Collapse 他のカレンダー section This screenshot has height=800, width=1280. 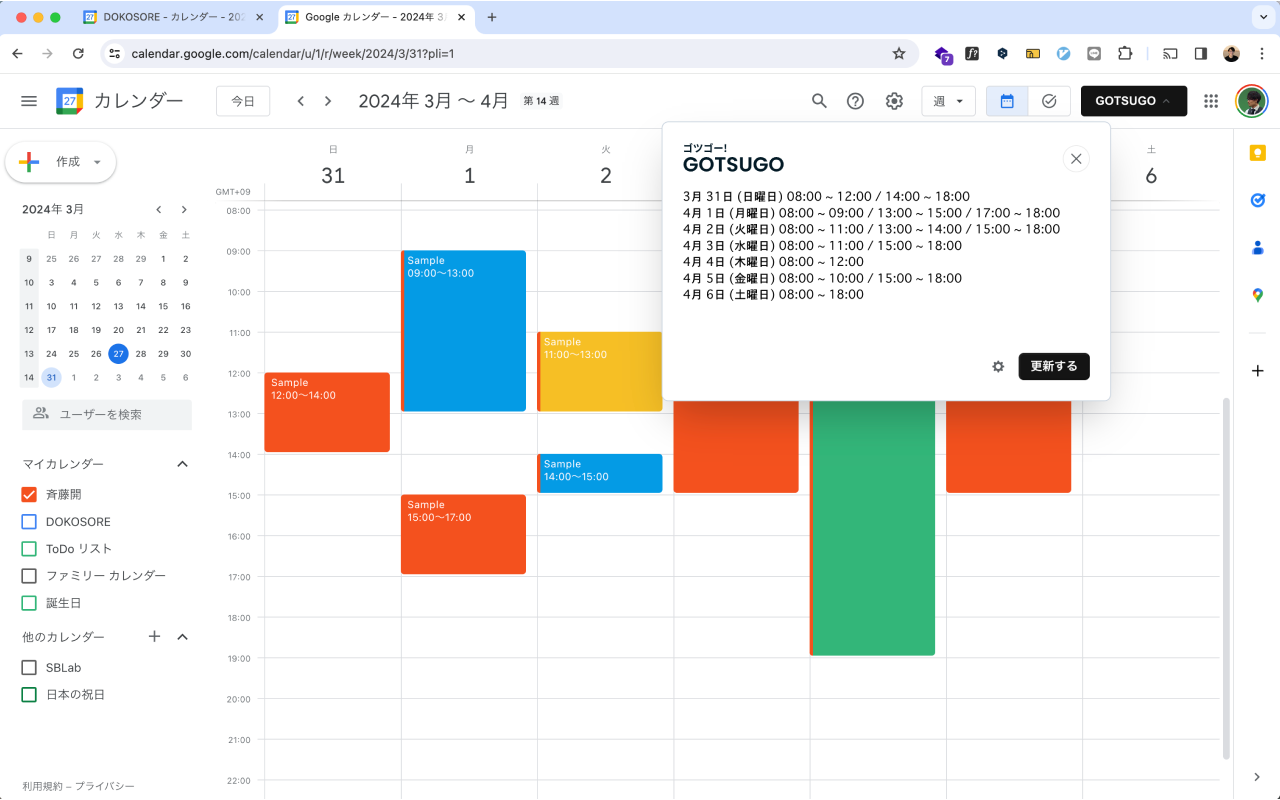click(182, 636)
